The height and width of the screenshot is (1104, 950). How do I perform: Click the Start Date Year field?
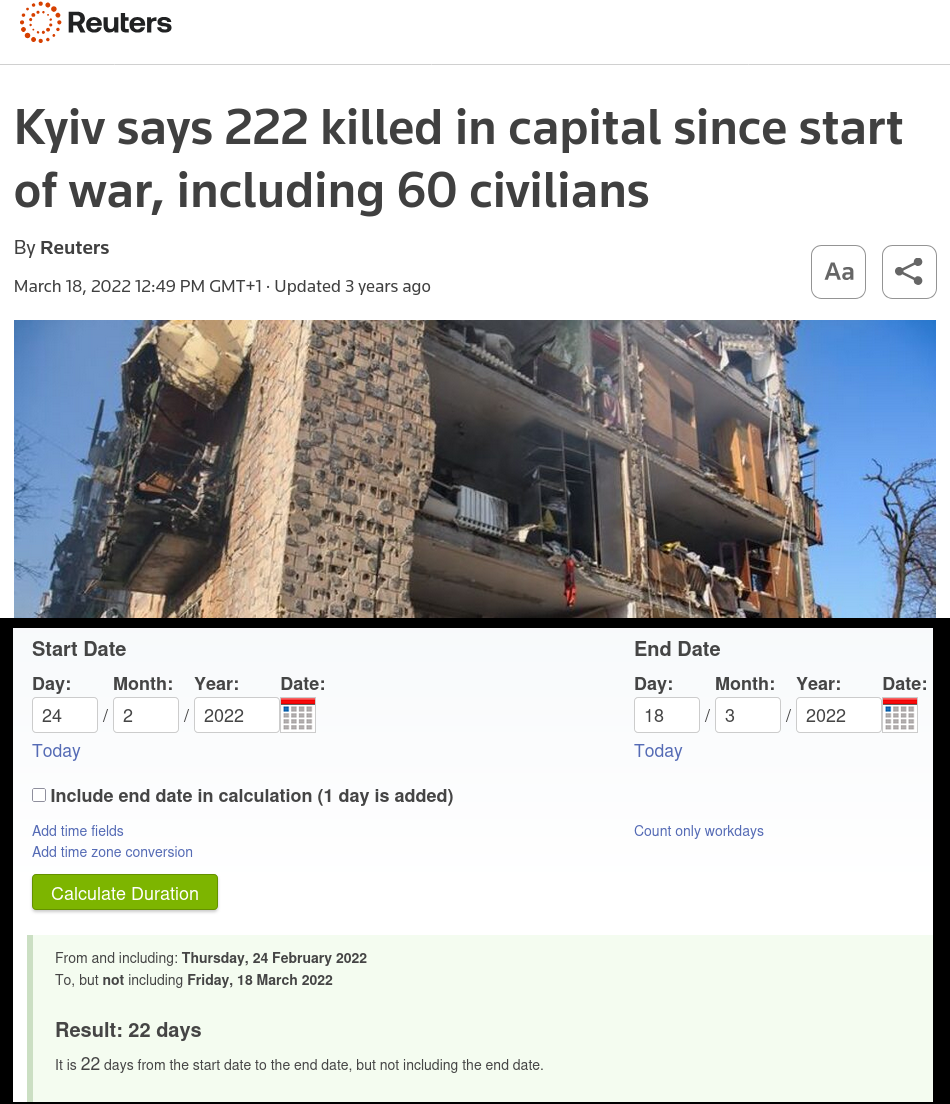point(237,715)
